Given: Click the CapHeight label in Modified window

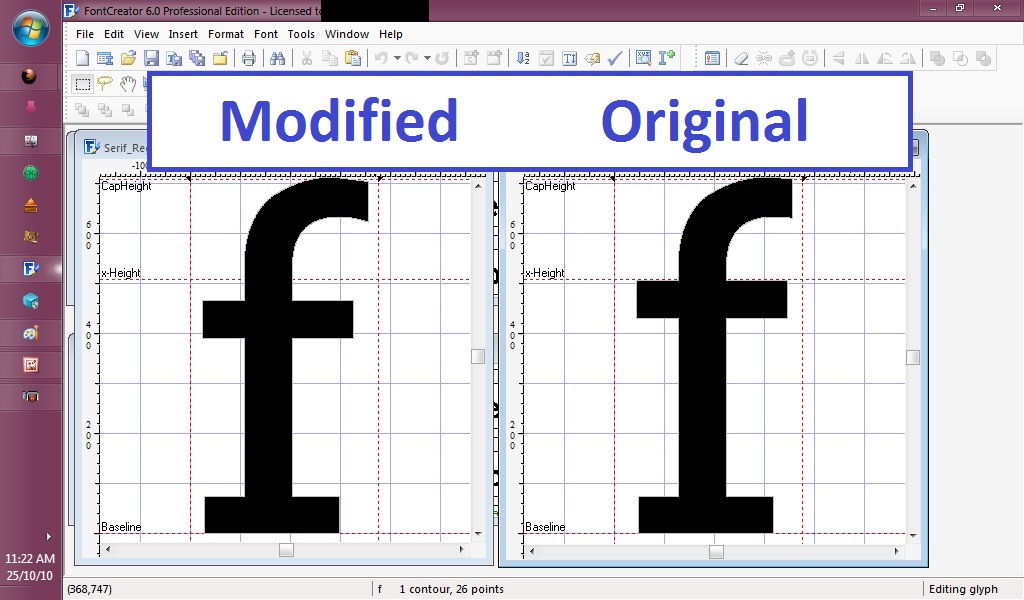Looking at the screenshot, I should (126, 186).
